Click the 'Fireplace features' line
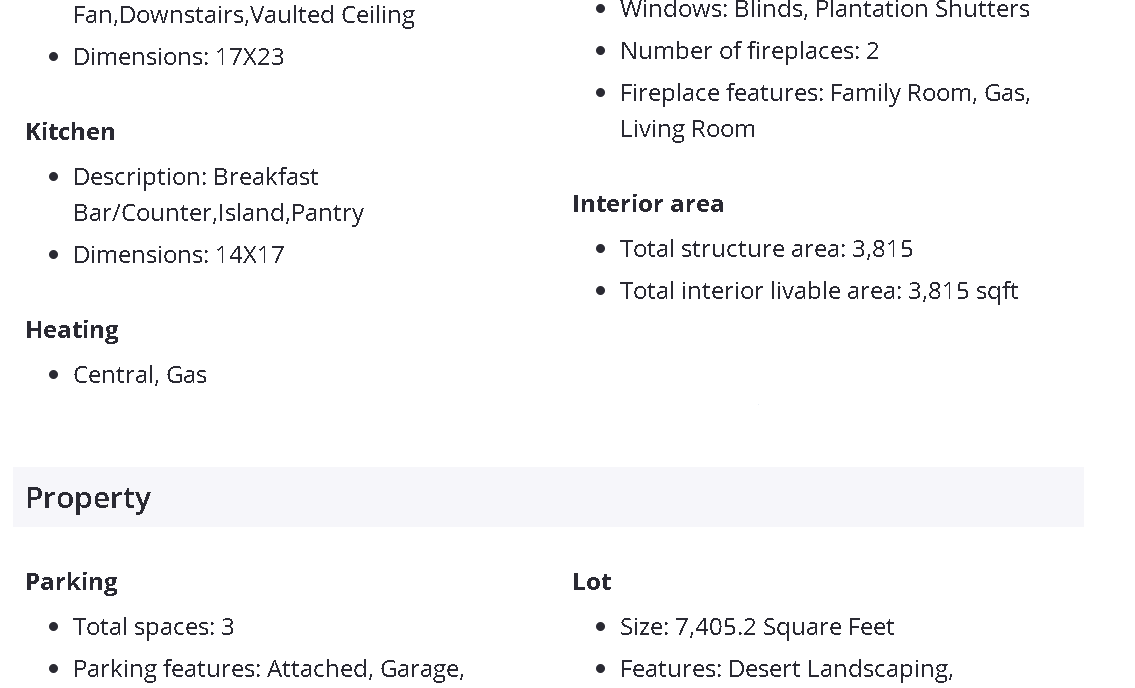The height and width of the screenshot is (688, 1135). pos(824,93)
